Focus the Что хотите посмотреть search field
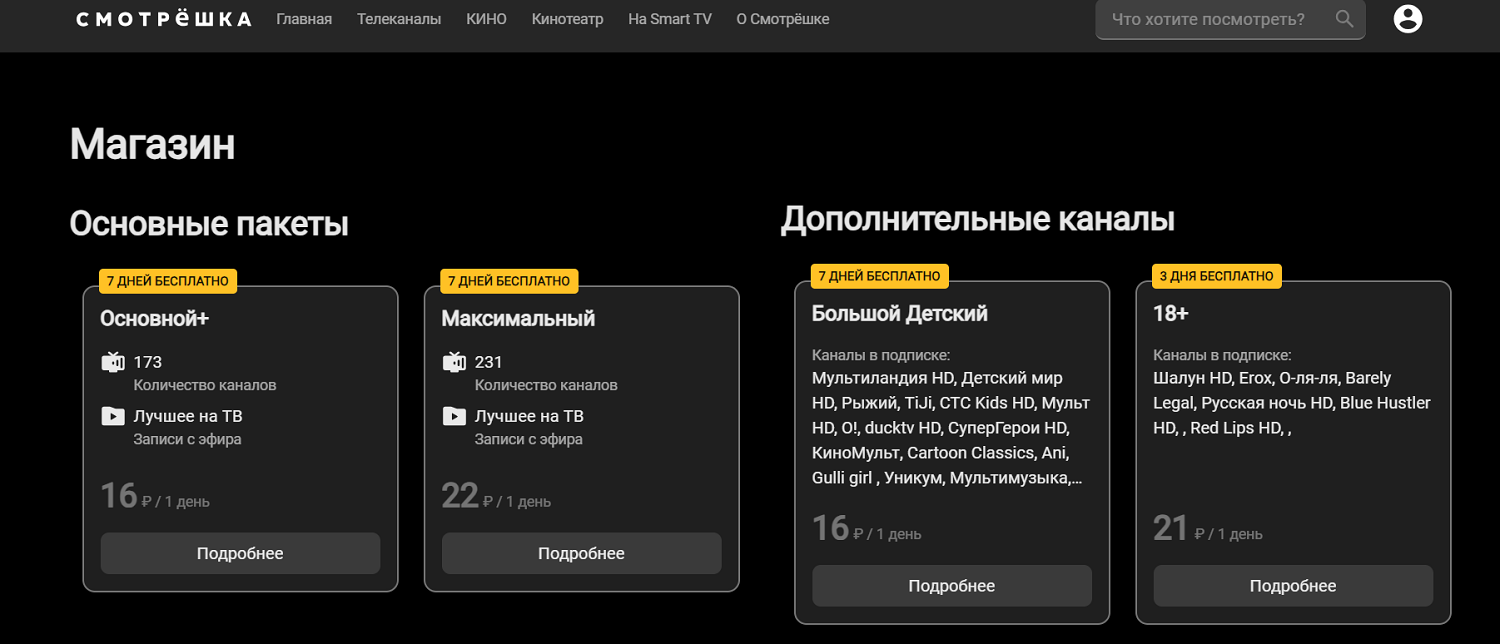 1230,19
